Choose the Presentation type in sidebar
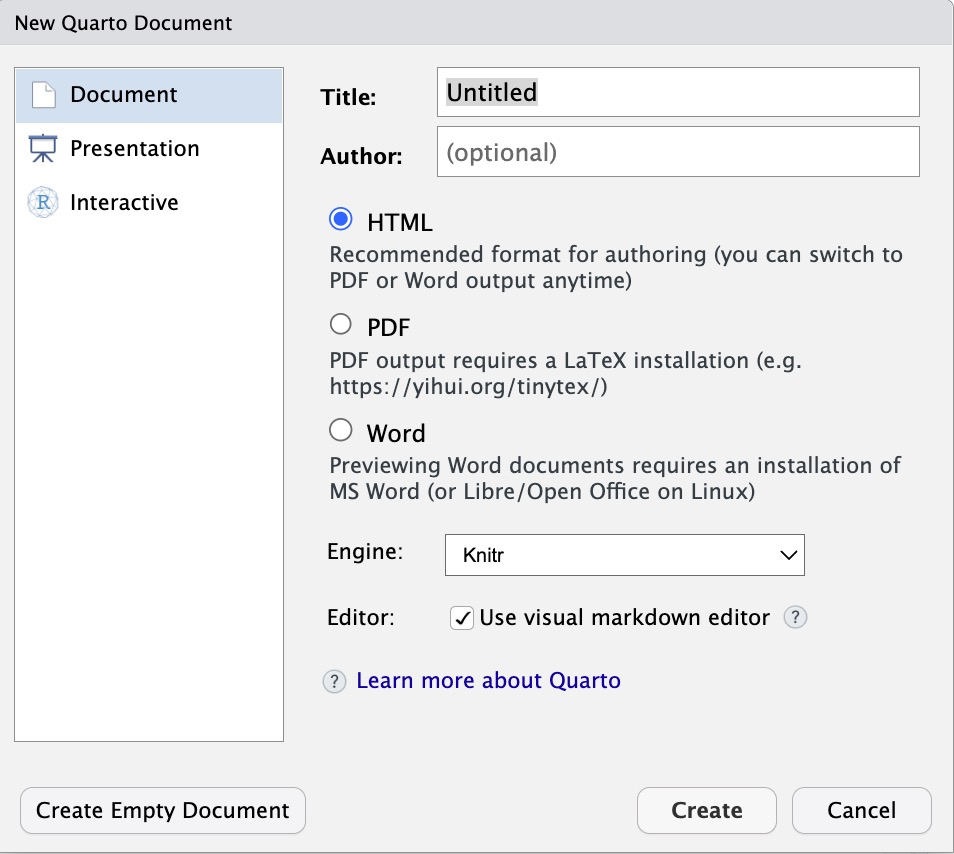Image resolution: width=954 pixels, height=854 pixels. point(149,149)
